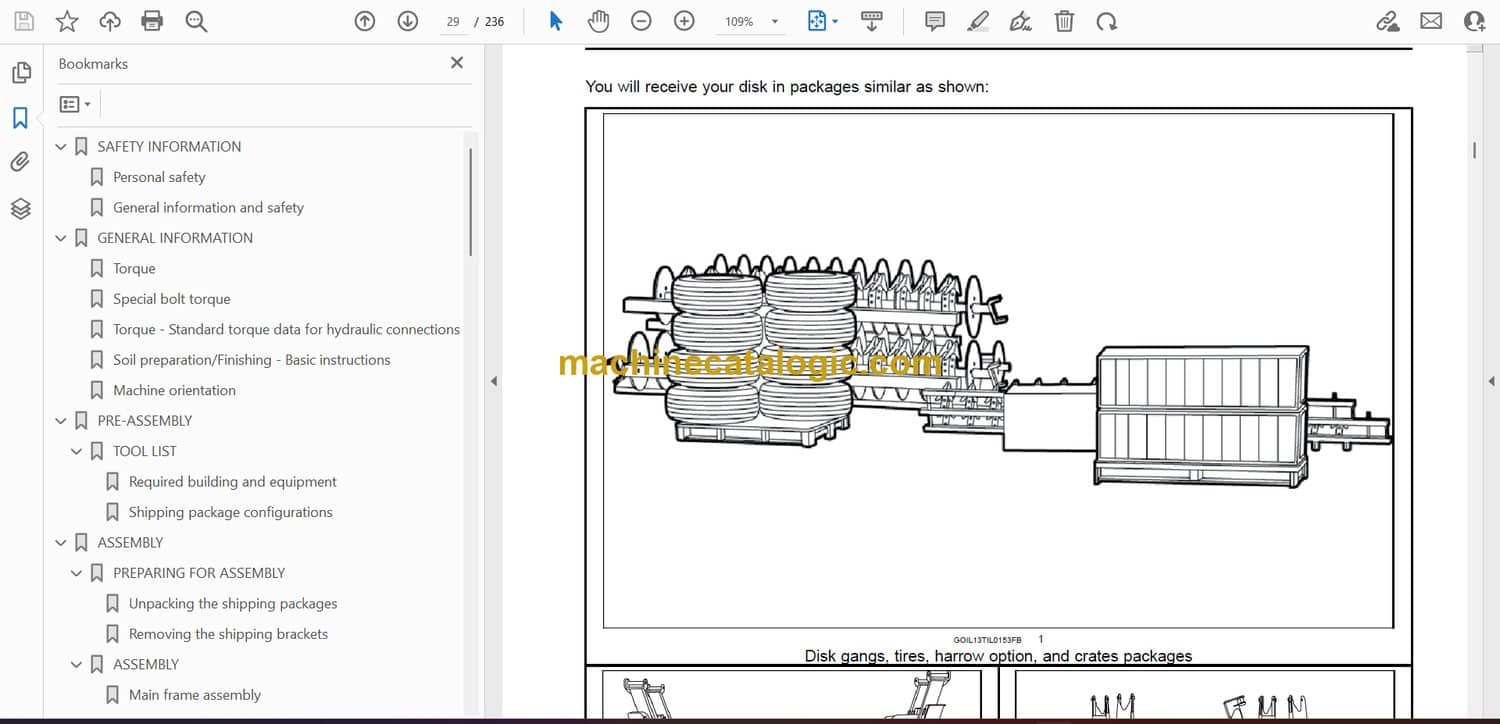The image size is (1500, 724).
Task: Toggle the Bookmarks panel icon
Action: point(20,118)
